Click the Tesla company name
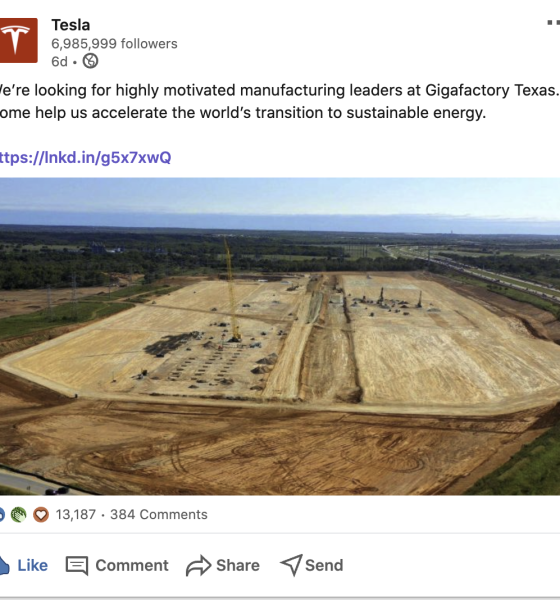 (x=71, y=25)
